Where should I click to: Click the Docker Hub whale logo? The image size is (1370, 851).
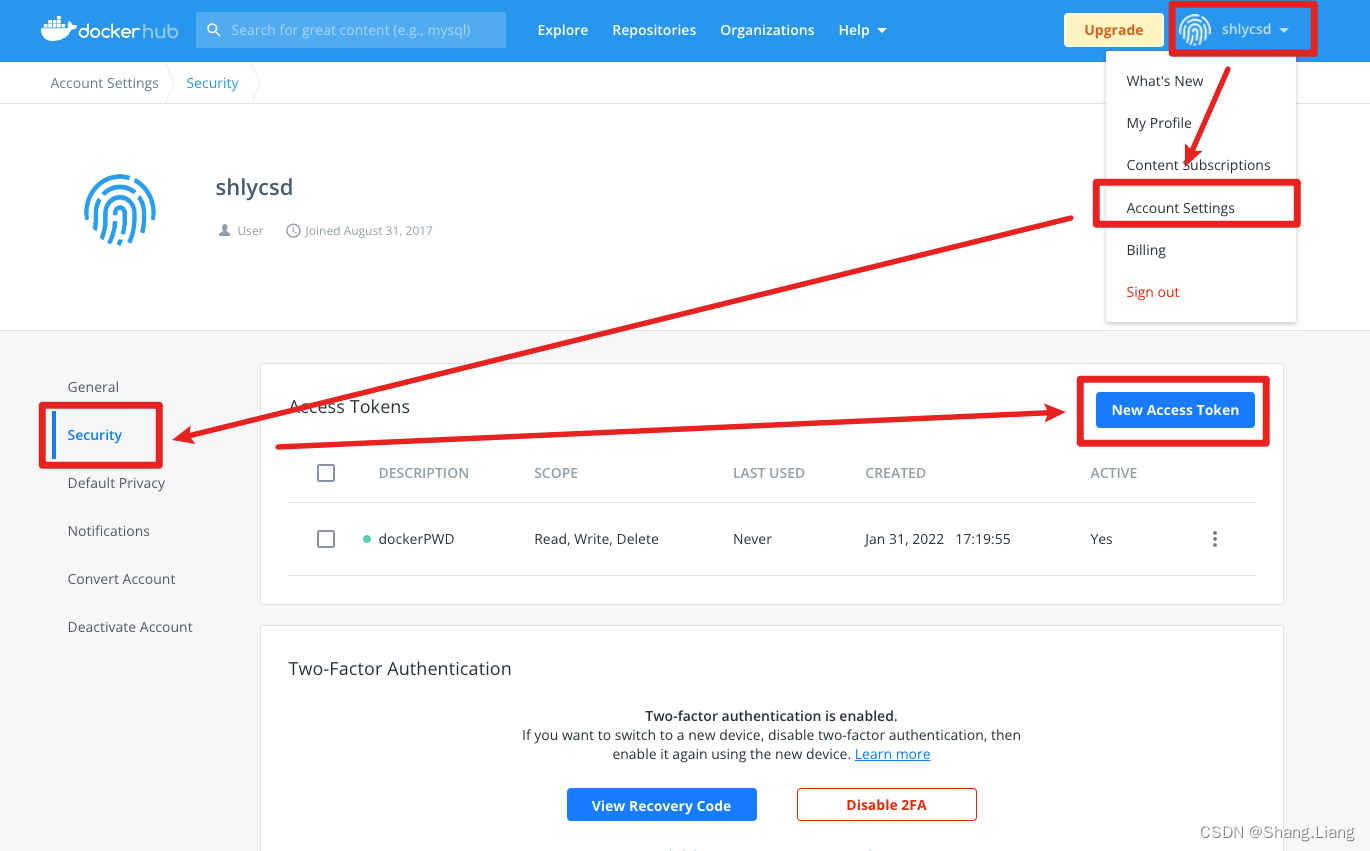point(109,30)
